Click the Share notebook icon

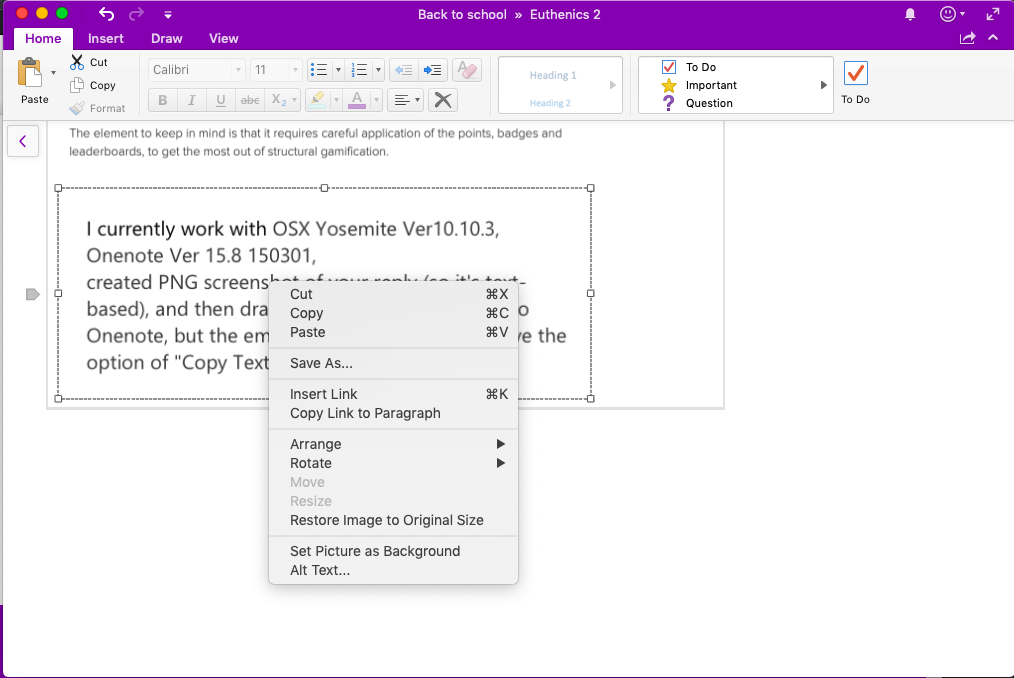coord(967,38)
